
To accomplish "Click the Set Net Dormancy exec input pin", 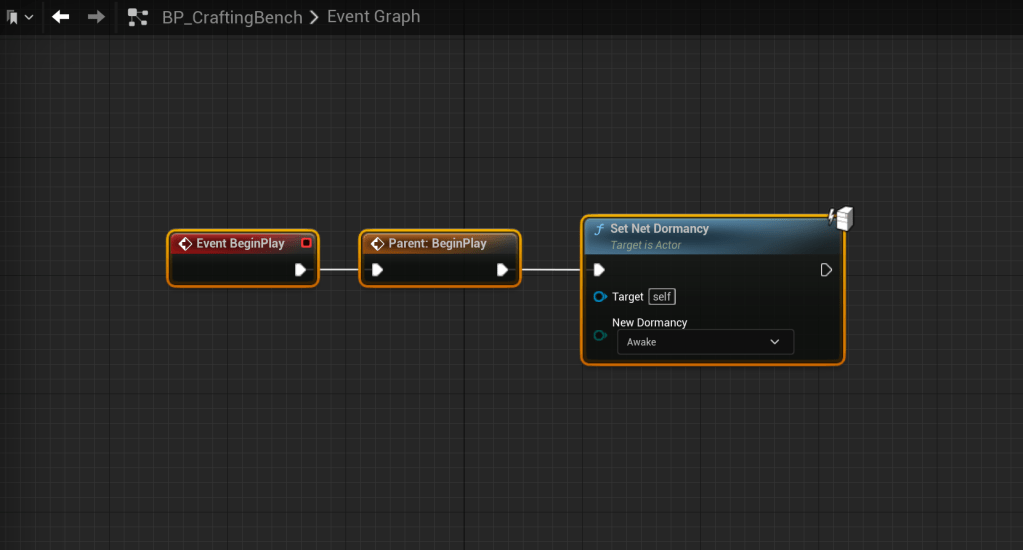I will (599, 270).
